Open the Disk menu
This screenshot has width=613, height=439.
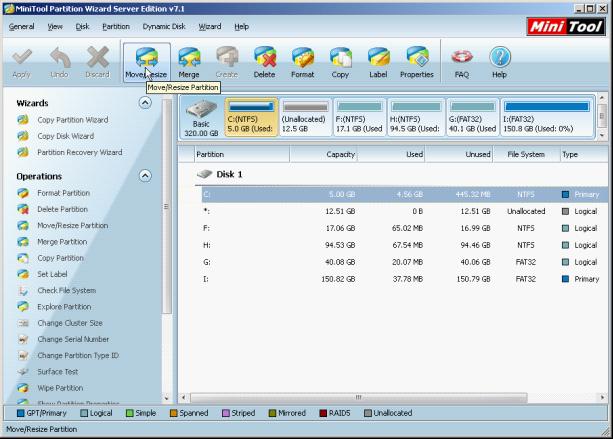[x=82, y=27]
